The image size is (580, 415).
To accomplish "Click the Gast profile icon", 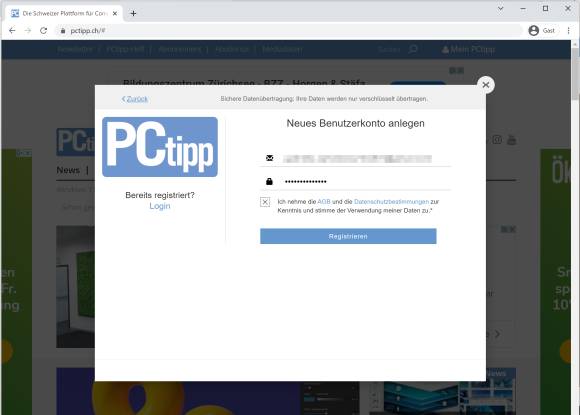I will [x=534, y=31].
